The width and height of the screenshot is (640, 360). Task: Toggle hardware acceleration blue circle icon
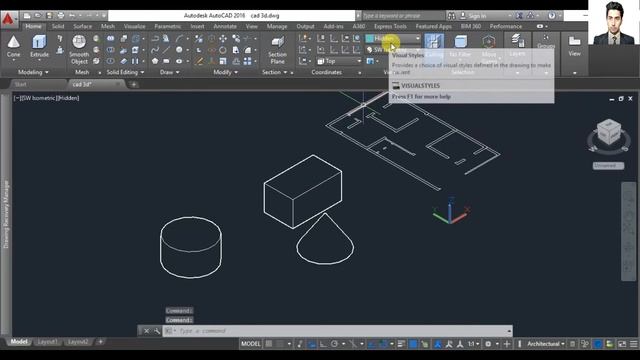598,344
